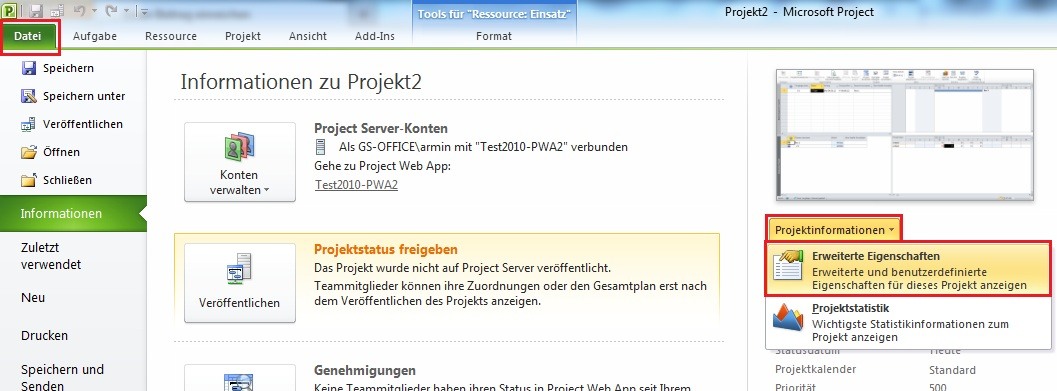Click the Informationen zu Projekt2 title
This screenshot has height=391, width=1057.
(301, 82)
